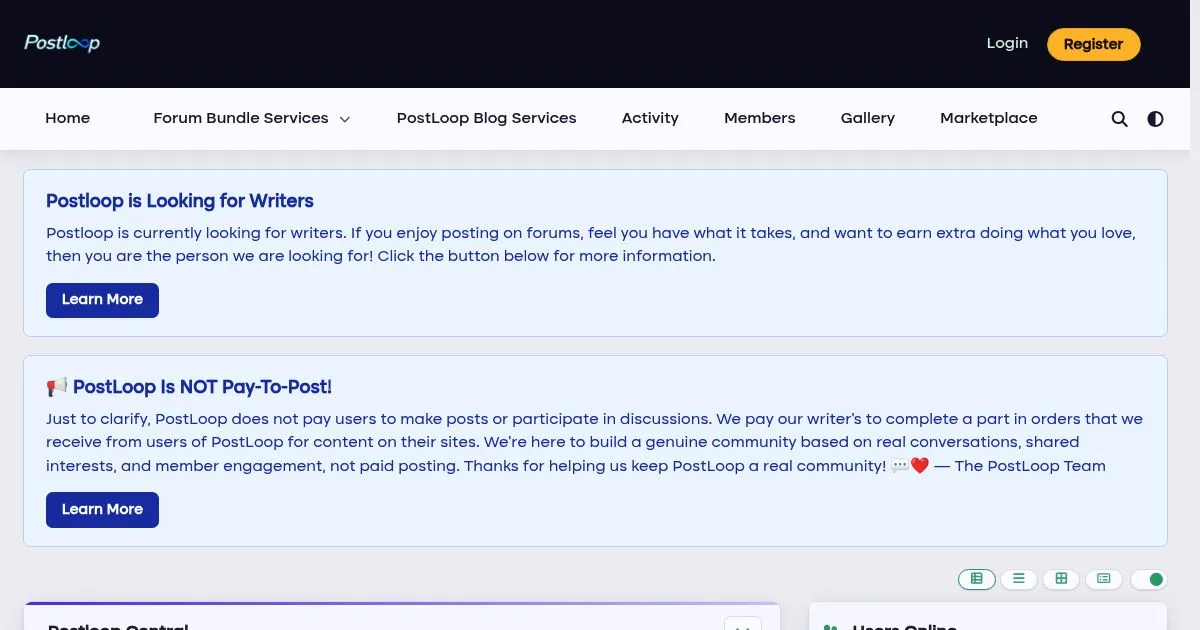Select the list layout view icon
Viewport: 1200px width, 630px height.
coord(1019,579)
